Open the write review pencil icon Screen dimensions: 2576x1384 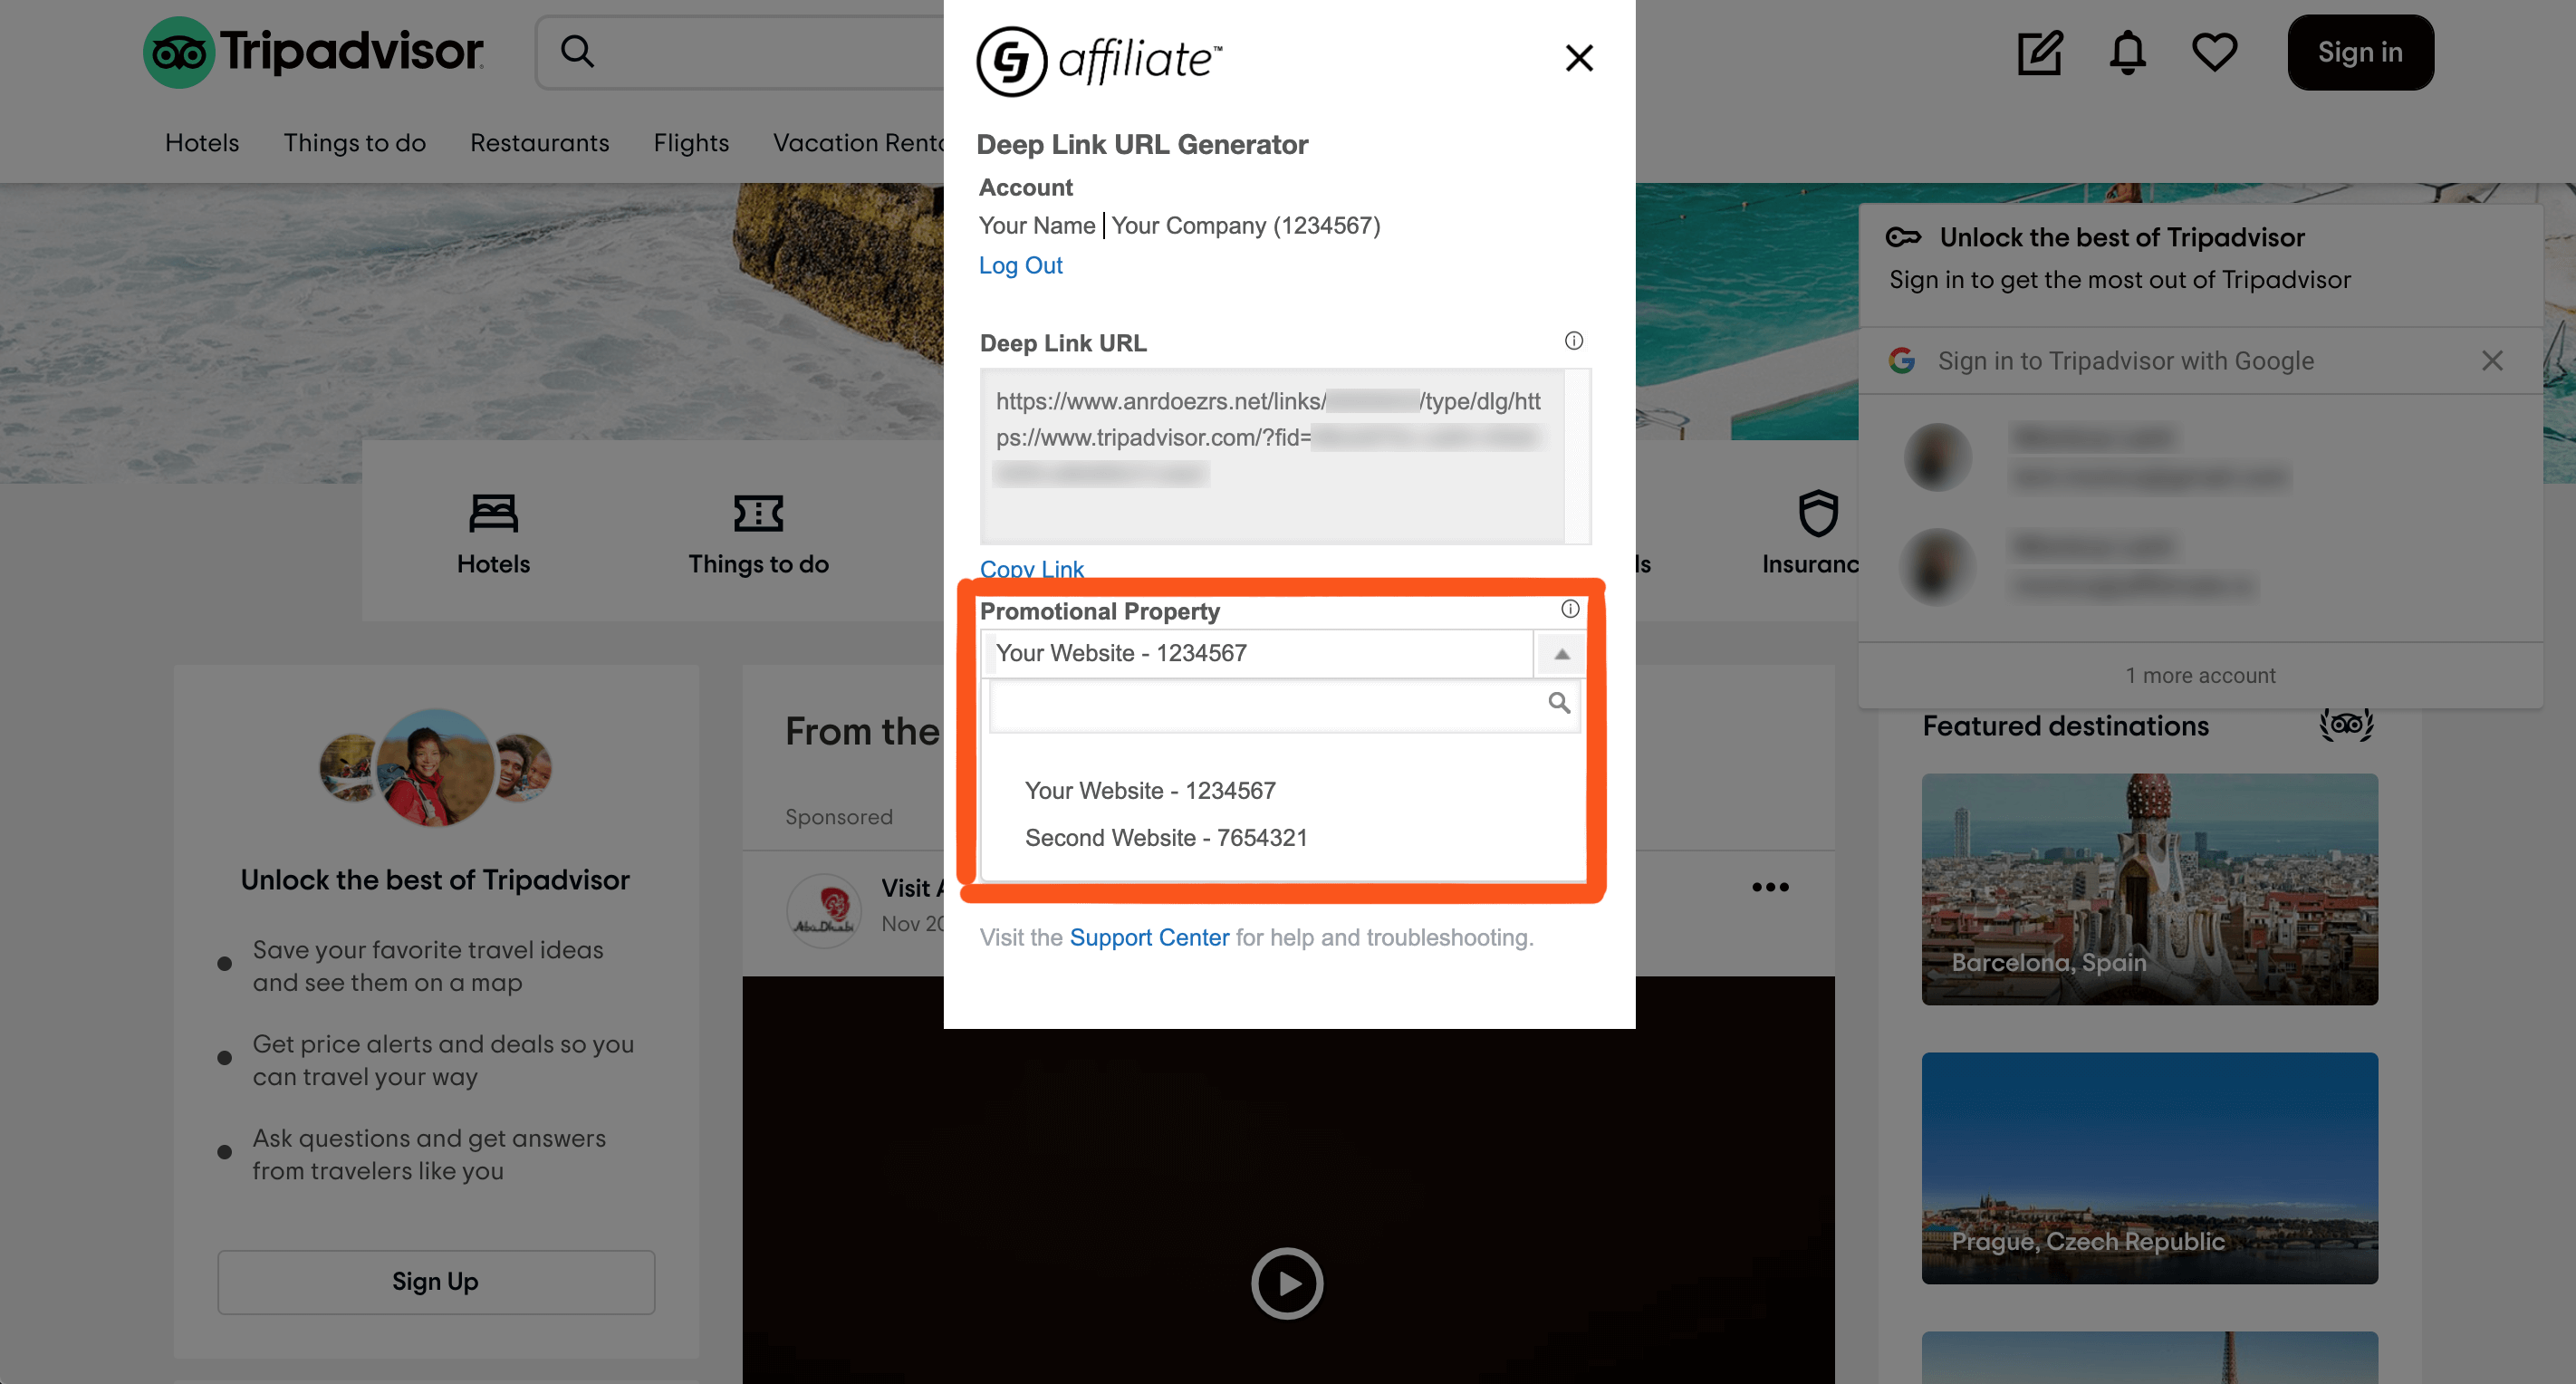click(x=2040, y=52)
